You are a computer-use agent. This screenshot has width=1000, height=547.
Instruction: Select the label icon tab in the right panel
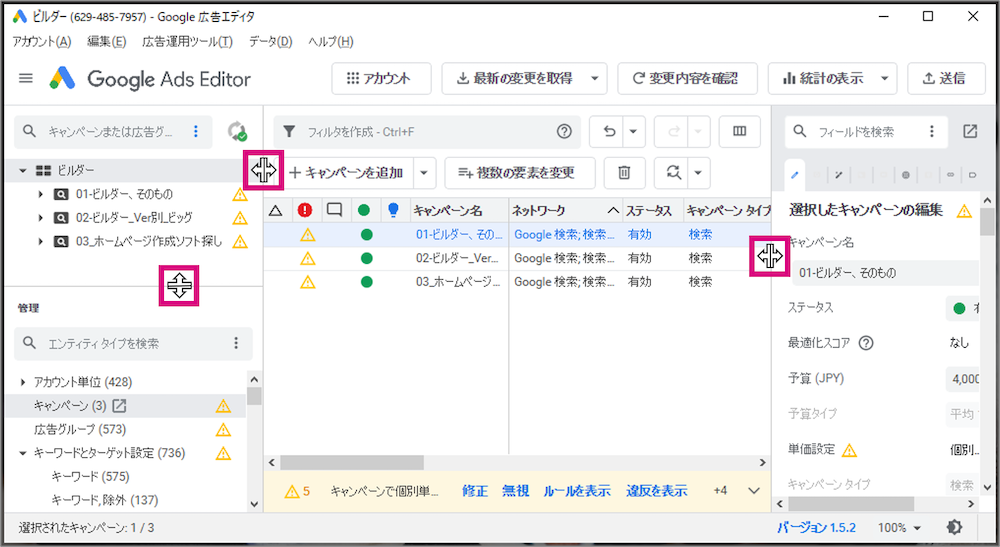[x=973, y=175]
